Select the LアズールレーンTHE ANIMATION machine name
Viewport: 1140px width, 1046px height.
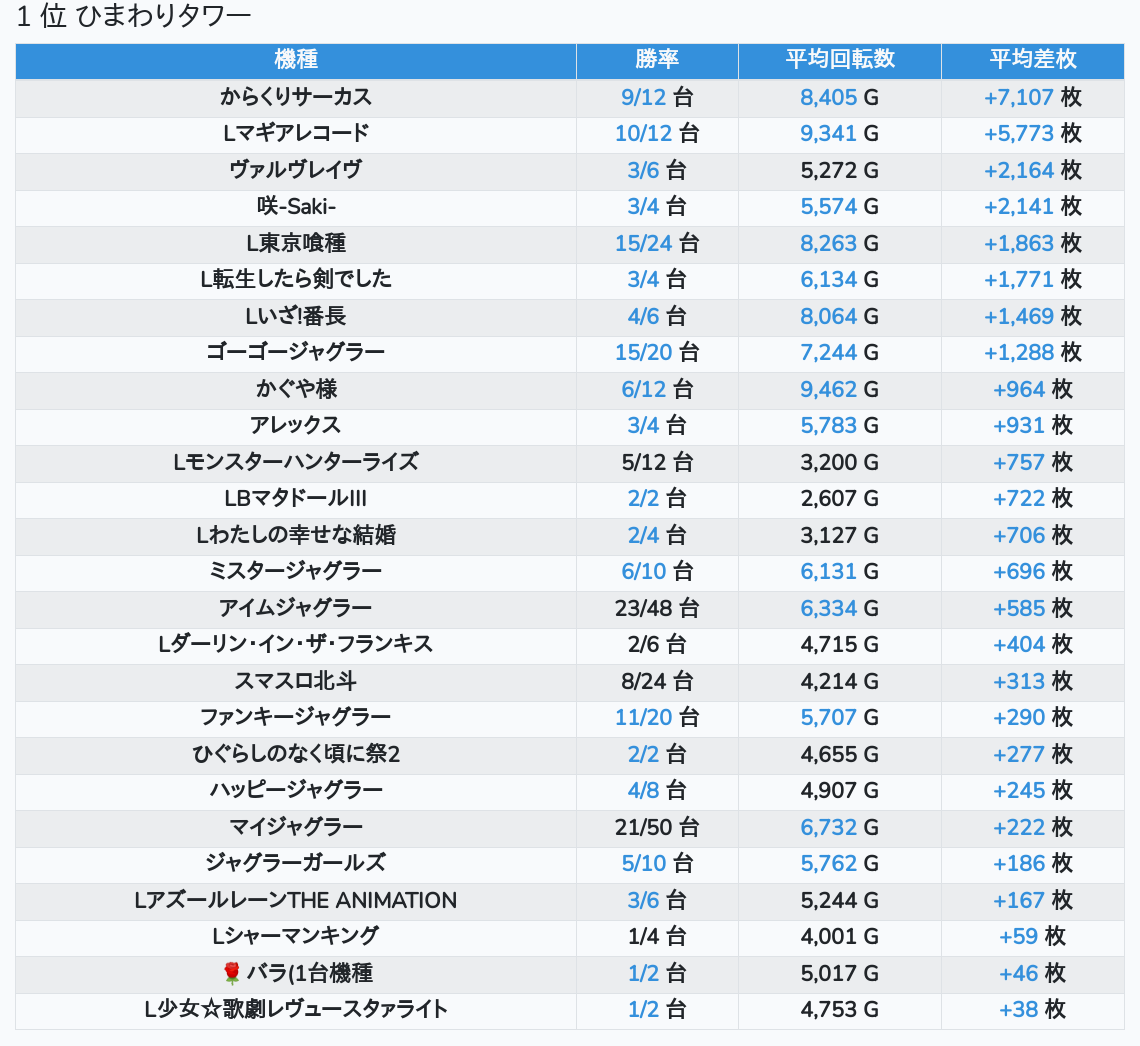(x=296, y=901)
